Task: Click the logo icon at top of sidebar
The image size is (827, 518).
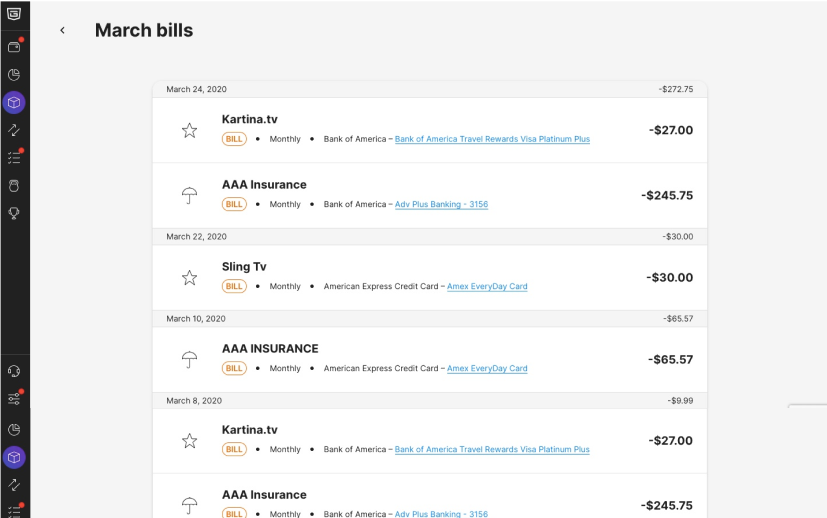Action: [x=14, y=14]
